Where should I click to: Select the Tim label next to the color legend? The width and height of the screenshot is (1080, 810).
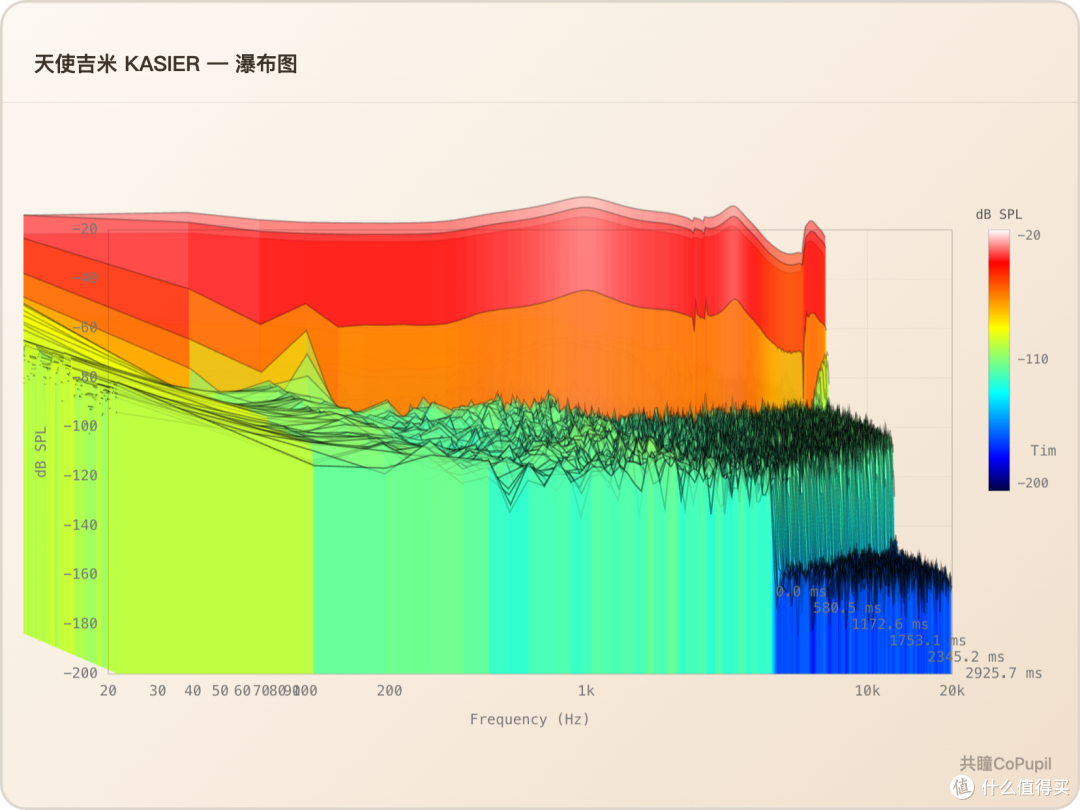pos(1043,450)
